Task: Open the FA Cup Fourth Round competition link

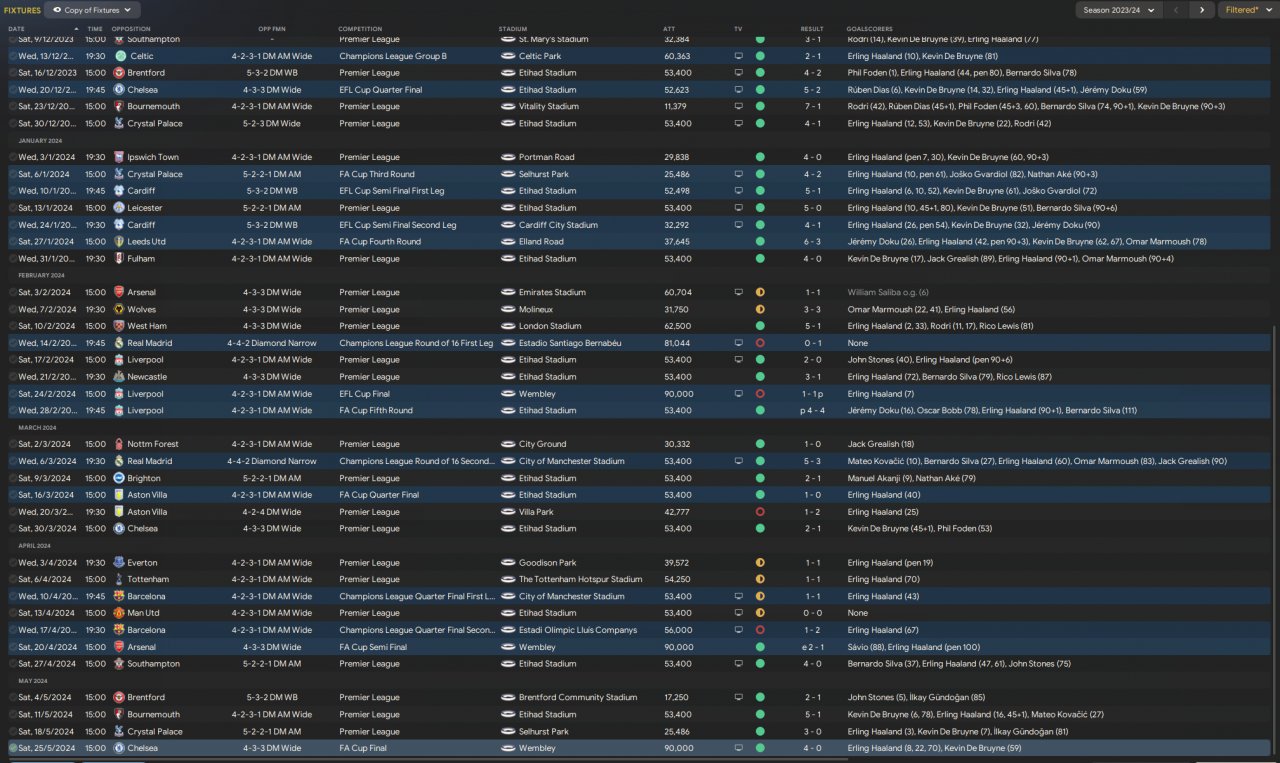Action: click(x=380, y=242)
